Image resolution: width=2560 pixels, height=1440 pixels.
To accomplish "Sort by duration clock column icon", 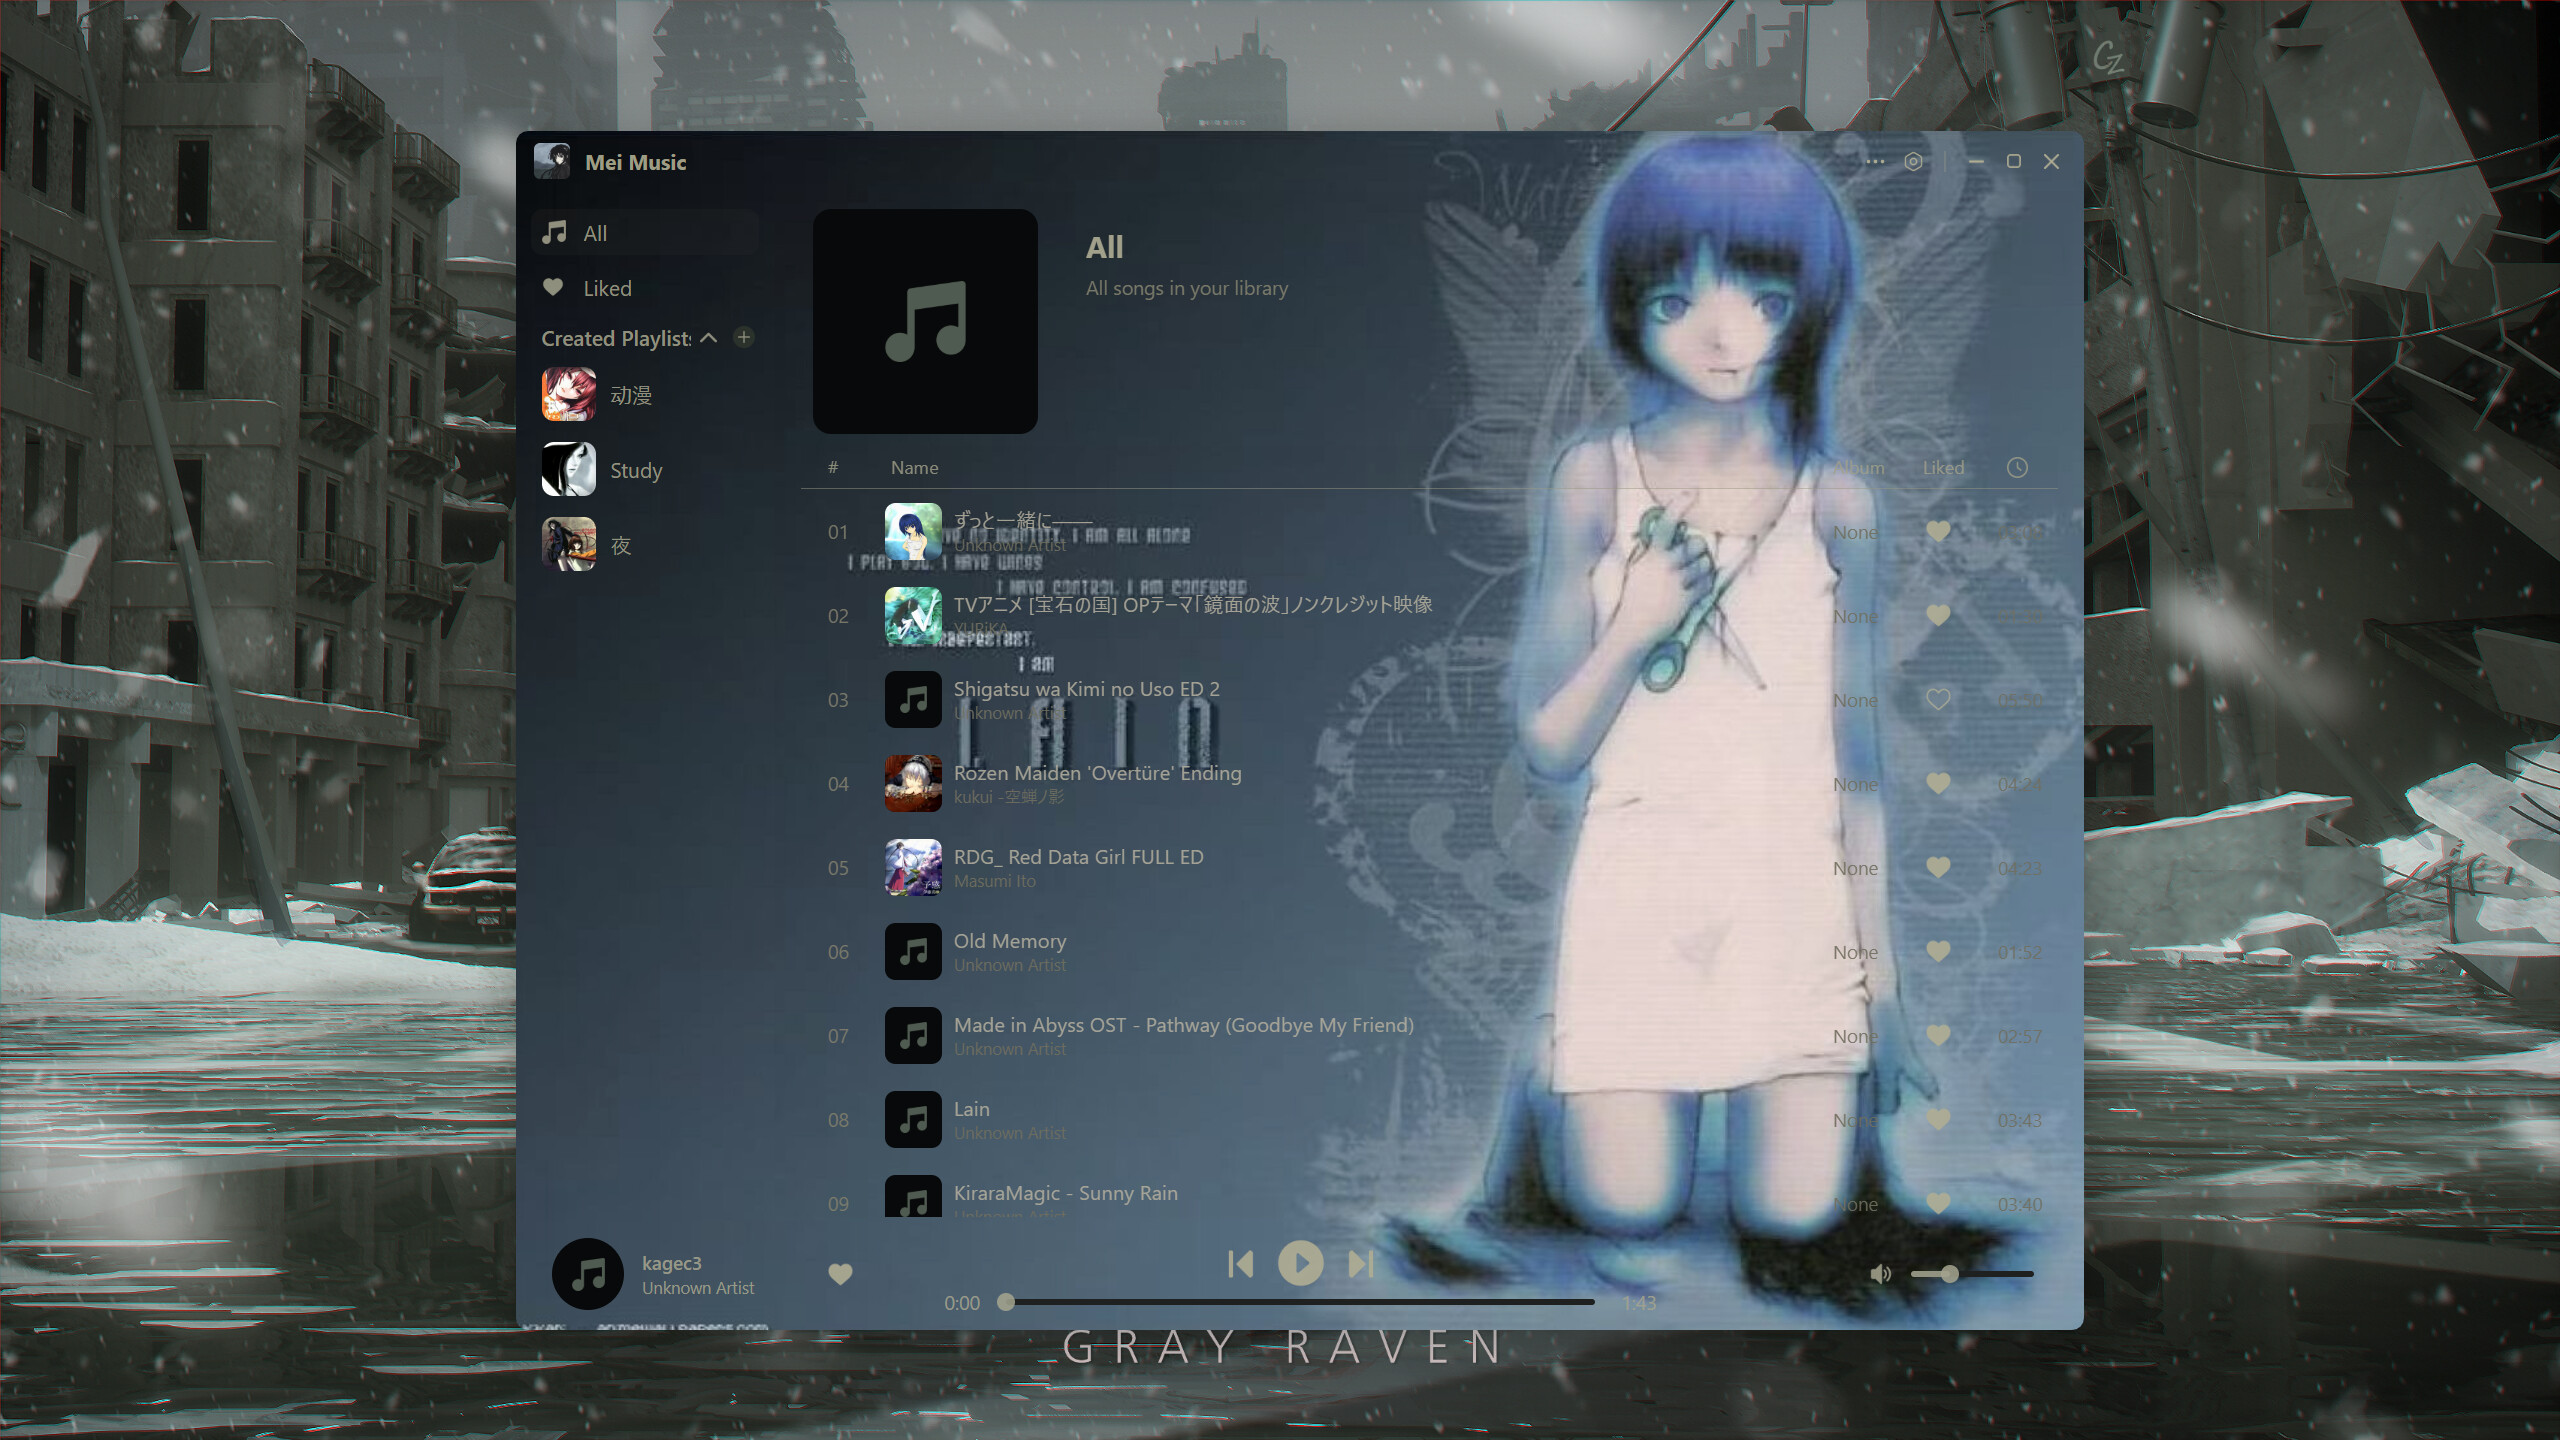I will click(2017, 467).
